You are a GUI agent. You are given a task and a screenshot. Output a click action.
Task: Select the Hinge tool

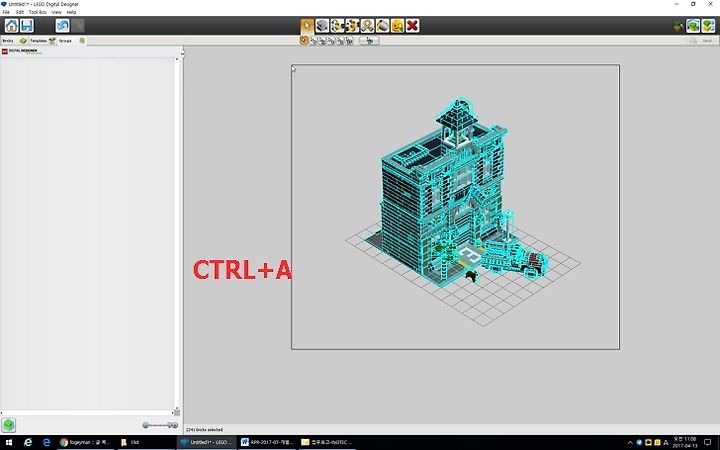[x=337, y=26]
